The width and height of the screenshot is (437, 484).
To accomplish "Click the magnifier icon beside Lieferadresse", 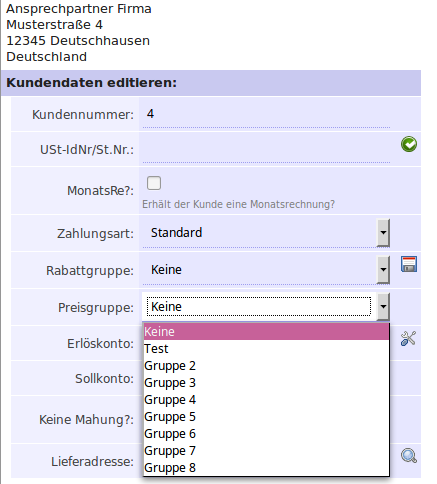I will [x=409, y=456].
